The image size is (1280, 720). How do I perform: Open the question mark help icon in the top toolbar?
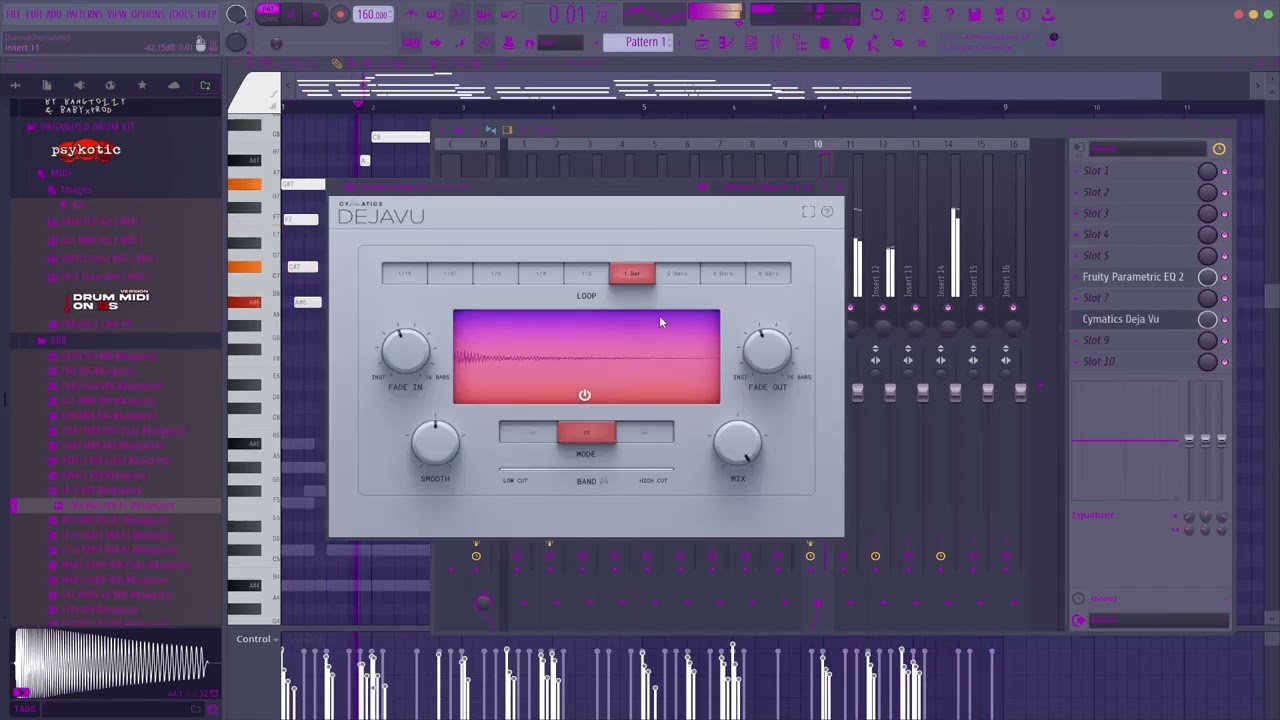950,15
